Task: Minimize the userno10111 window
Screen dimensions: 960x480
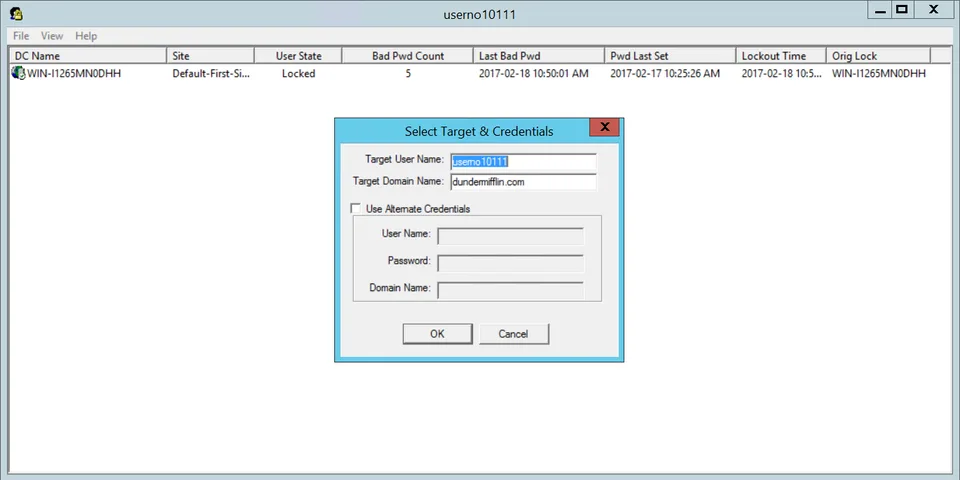Action: tap(881, 10)
